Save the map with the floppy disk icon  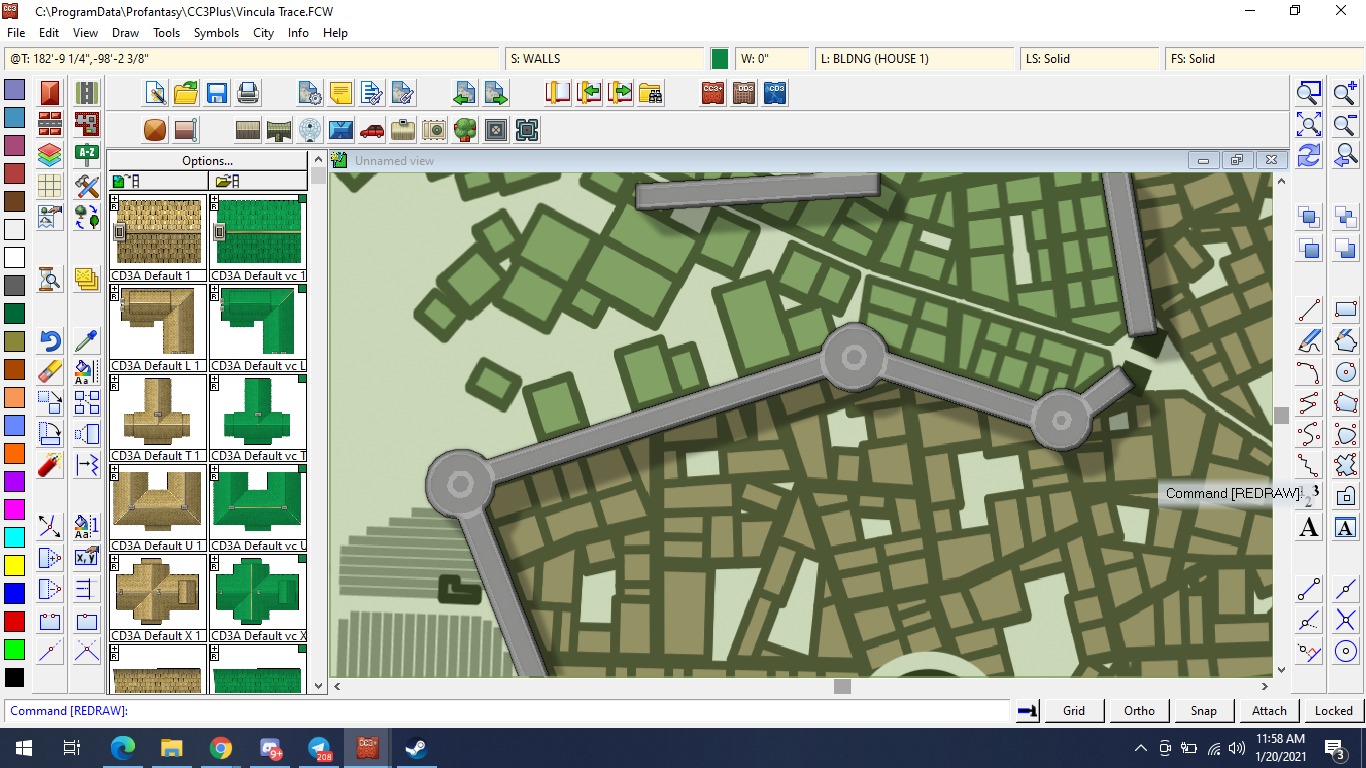pos(217,94)
